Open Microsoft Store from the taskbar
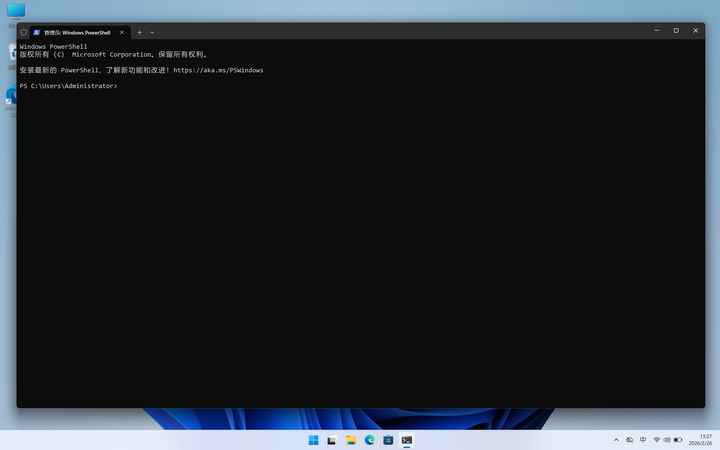This screenshot has height=450, width=720. pyautogui.click(x=388, y=440)
